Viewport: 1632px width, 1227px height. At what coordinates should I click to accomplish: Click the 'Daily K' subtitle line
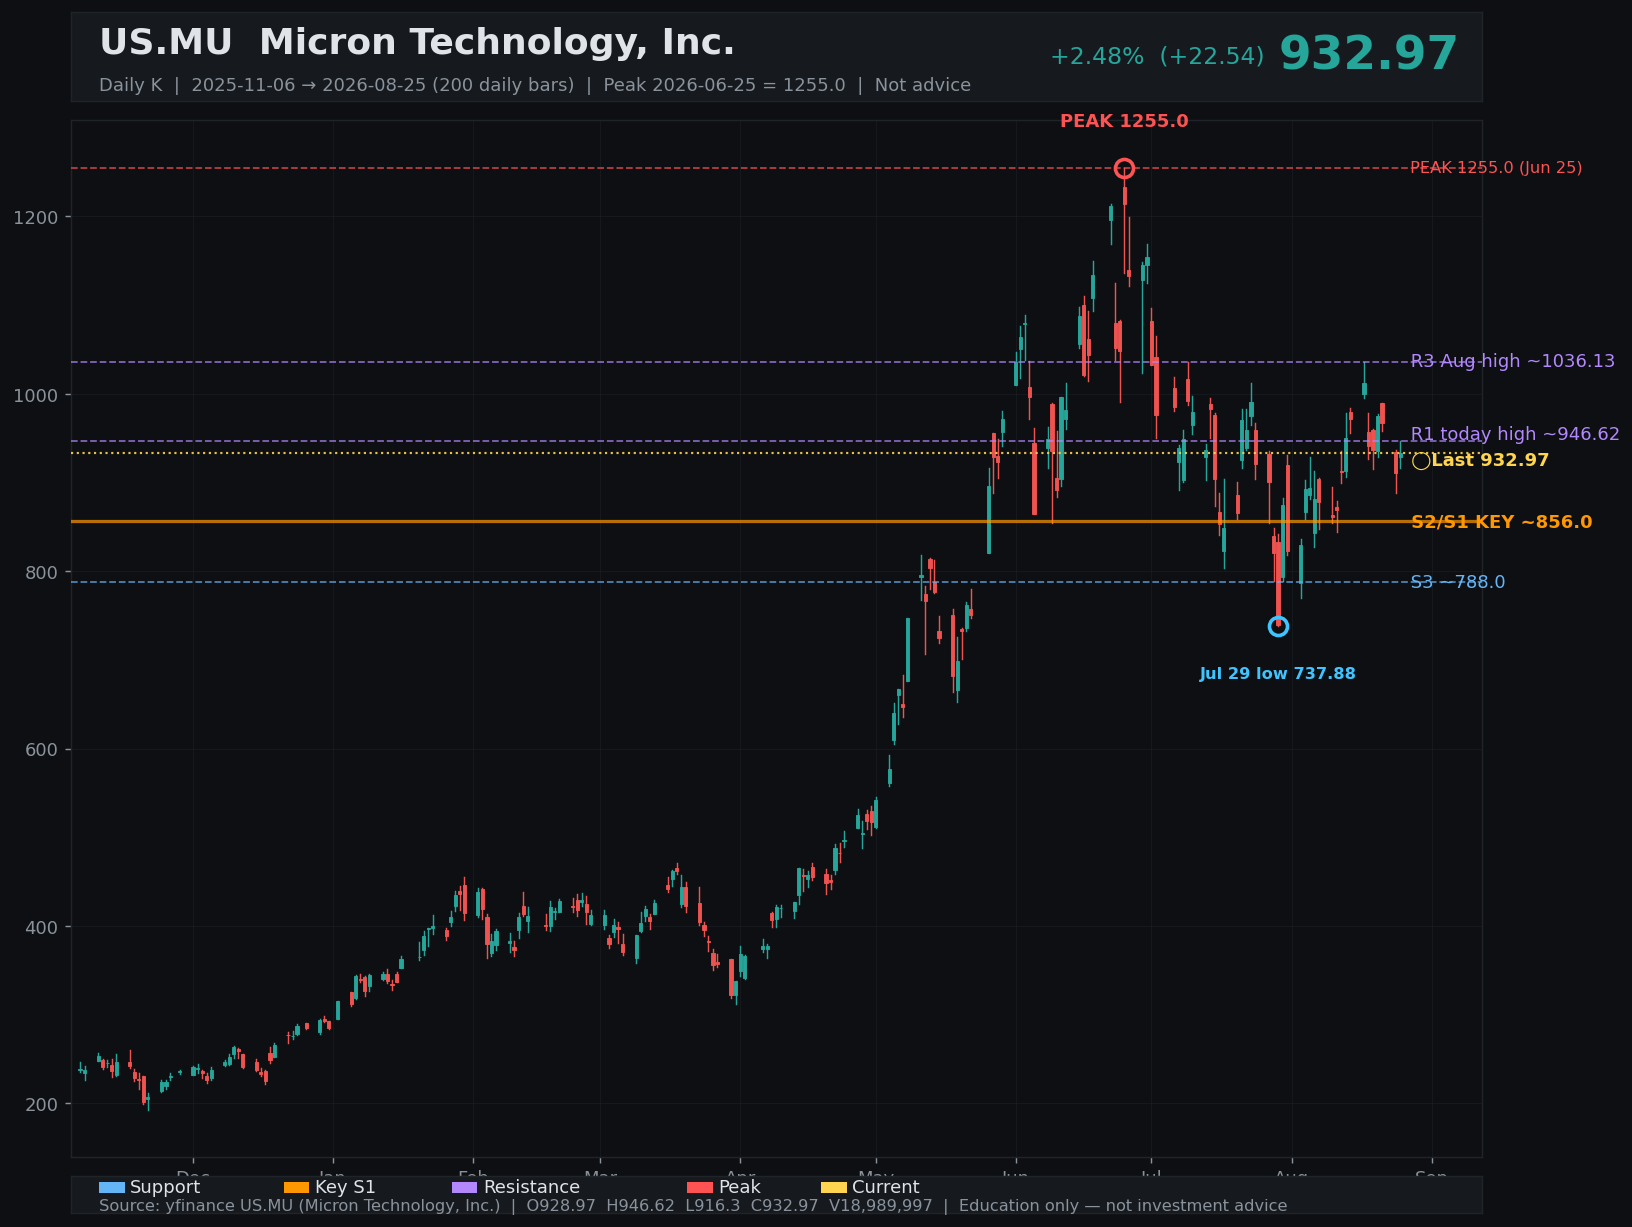(x=535, y=85)
